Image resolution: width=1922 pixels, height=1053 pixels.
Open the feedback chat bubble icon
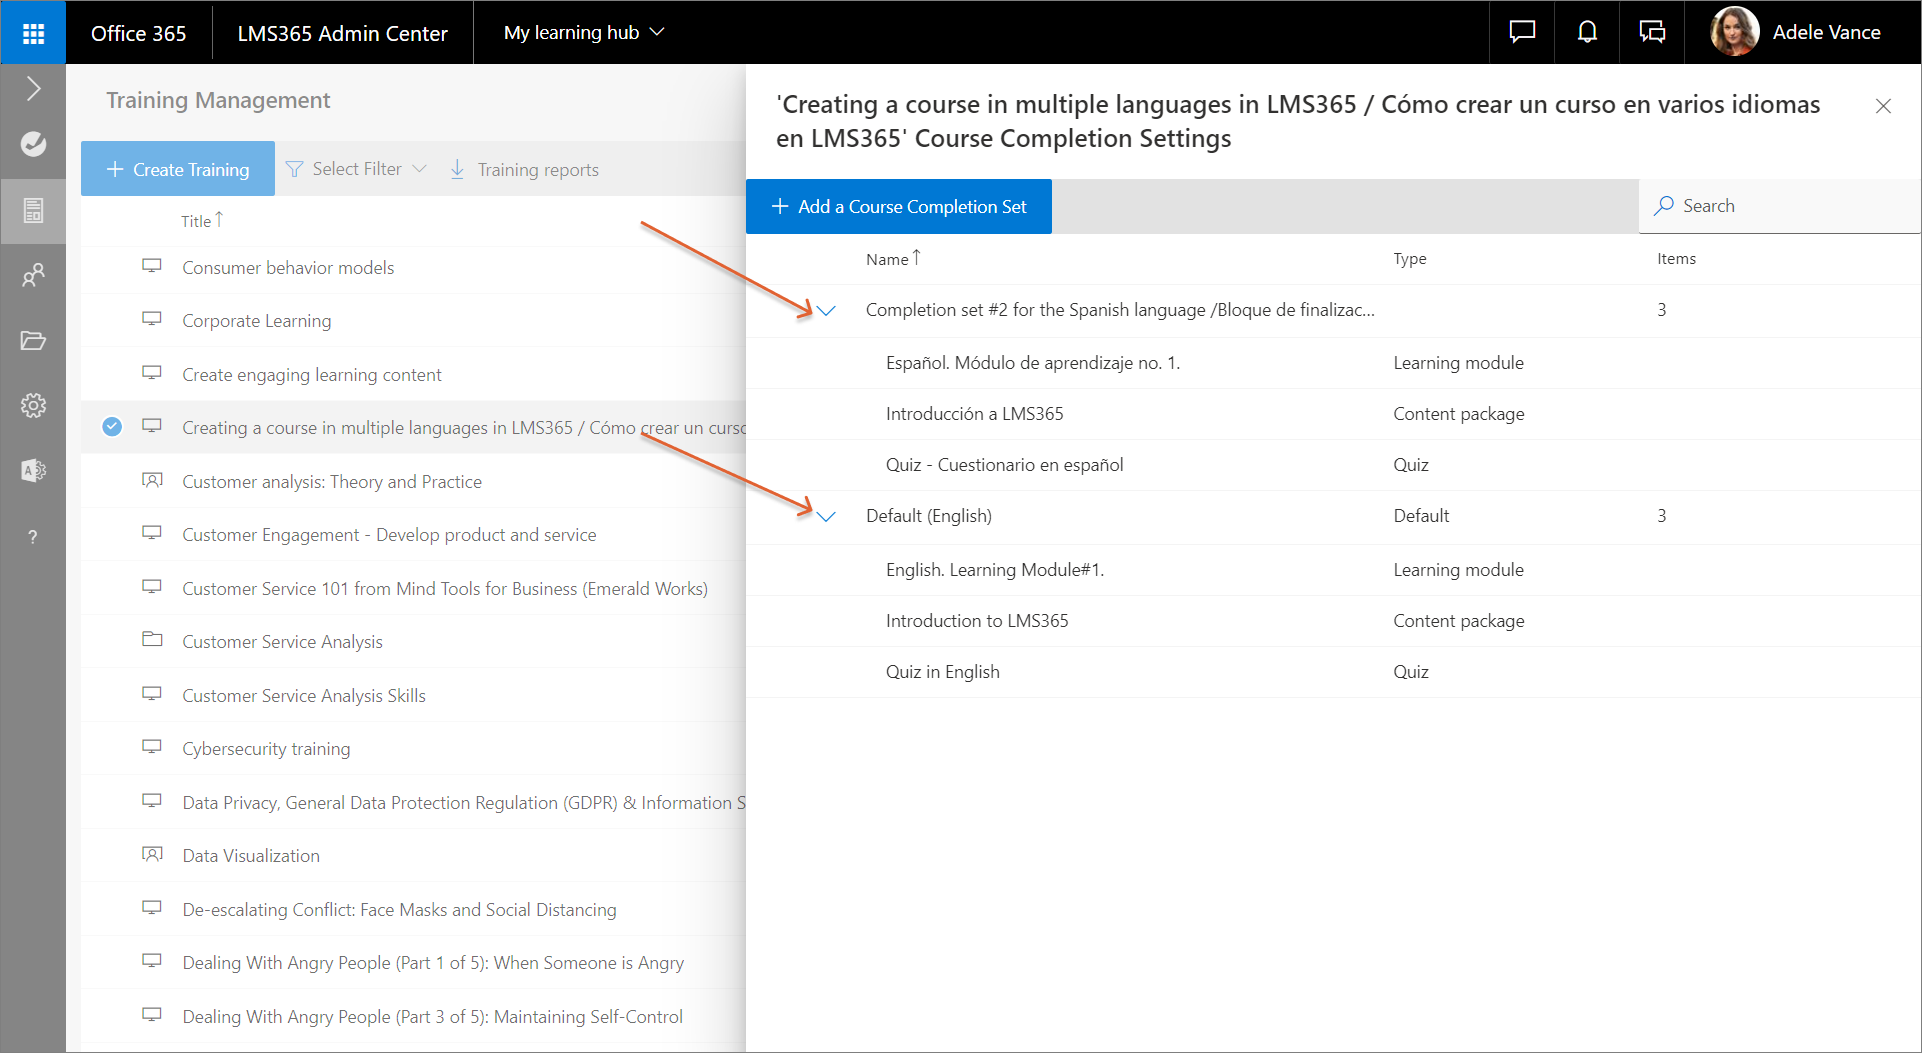tap(1522, 33)
